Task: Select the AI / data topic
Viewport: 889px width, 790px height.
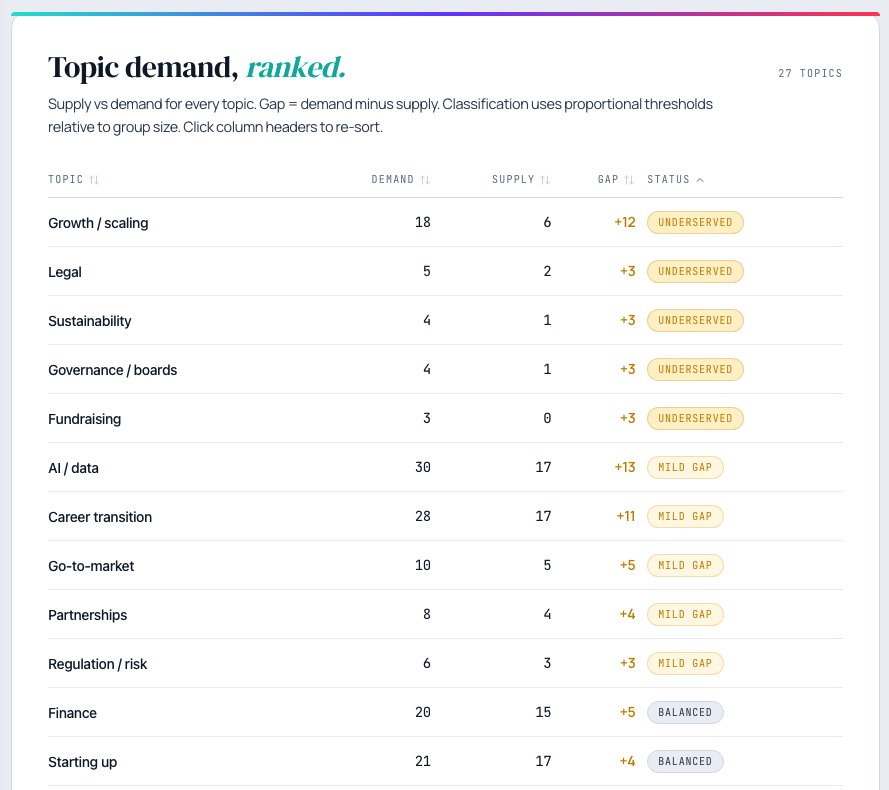Action: (73, 468)
